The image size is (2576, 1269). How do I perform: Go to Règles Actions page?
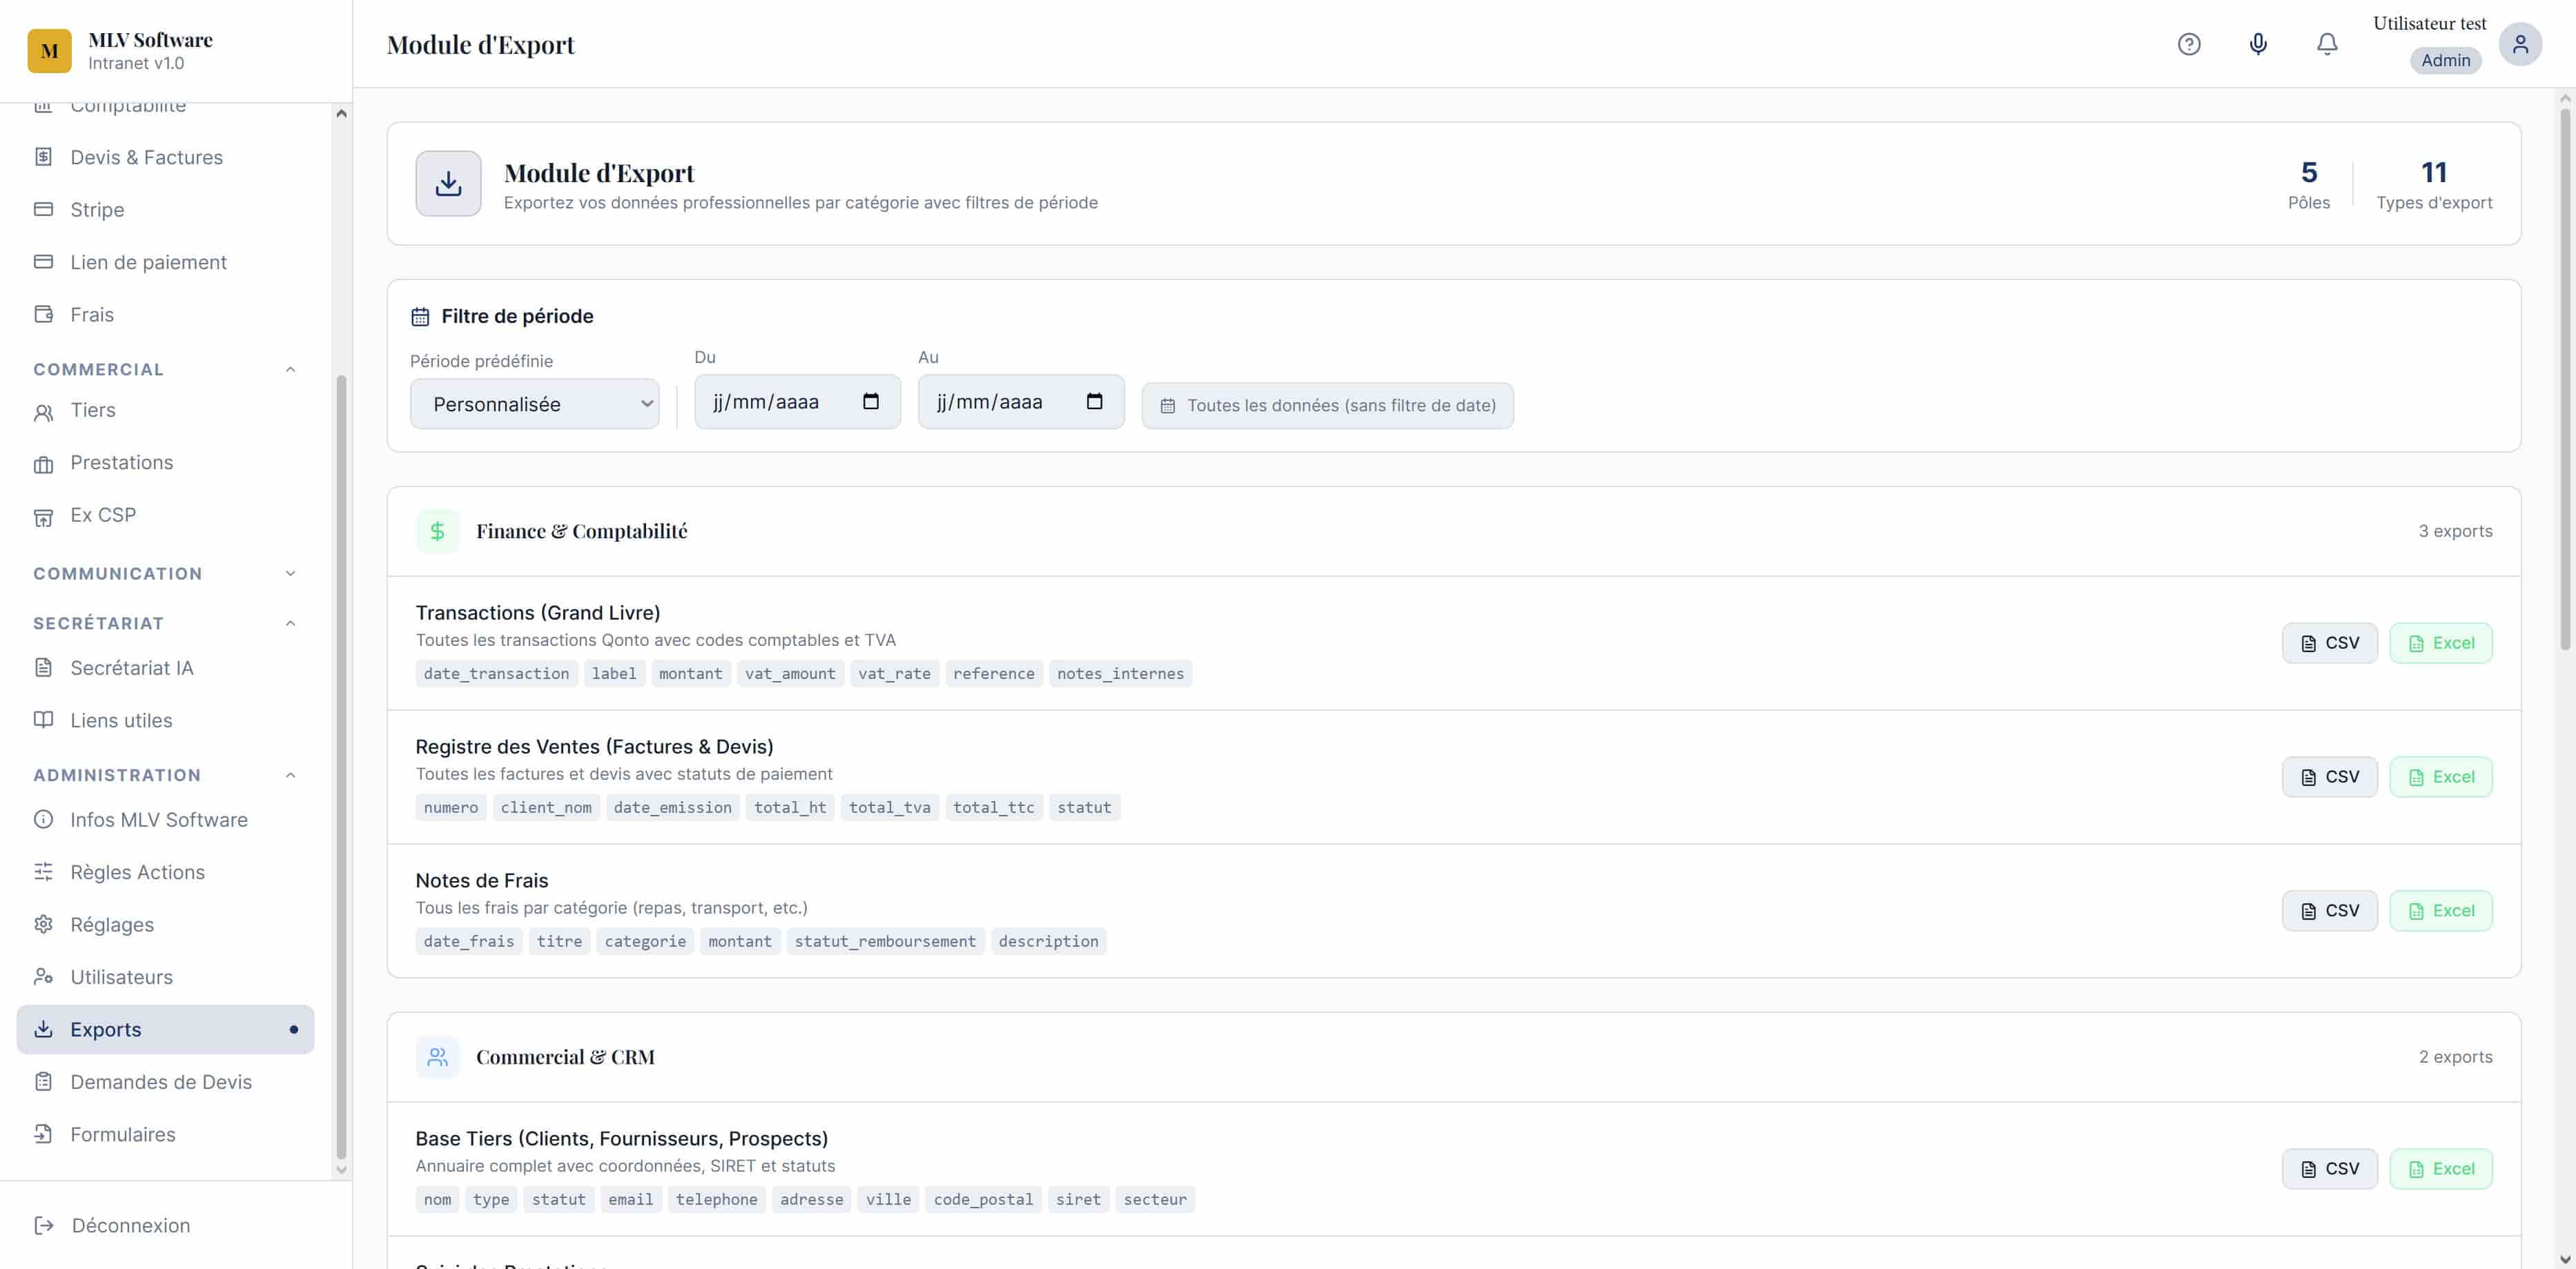166,872
